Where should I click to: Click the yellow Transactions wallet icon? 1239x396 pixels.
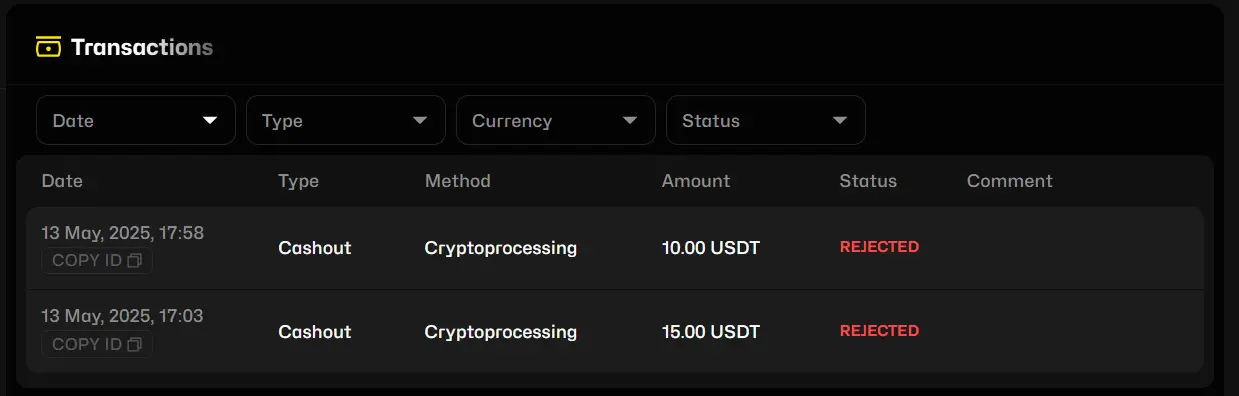[48, 46]
